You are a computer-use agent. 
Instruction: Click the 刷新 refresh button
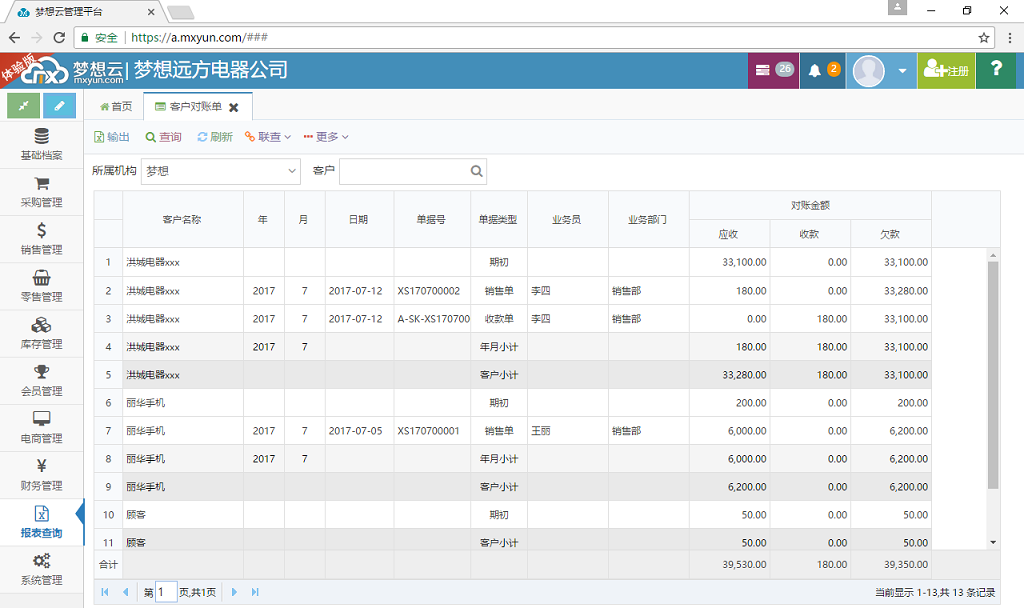[215, 136]
